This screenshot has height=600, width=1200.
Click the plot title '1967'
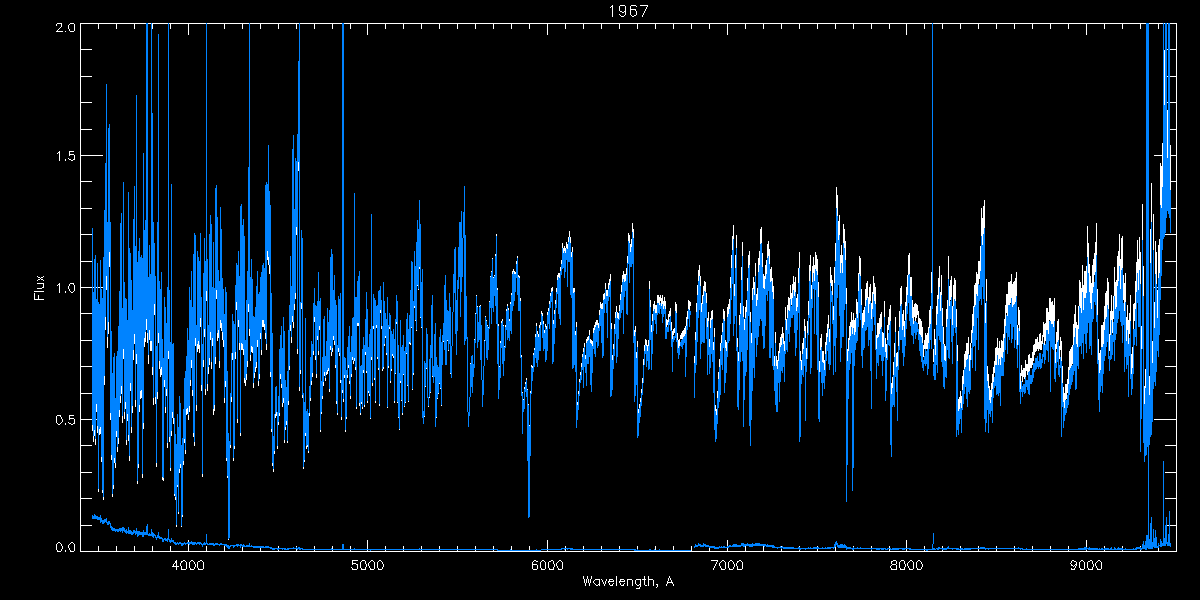(x=628, y=11)
